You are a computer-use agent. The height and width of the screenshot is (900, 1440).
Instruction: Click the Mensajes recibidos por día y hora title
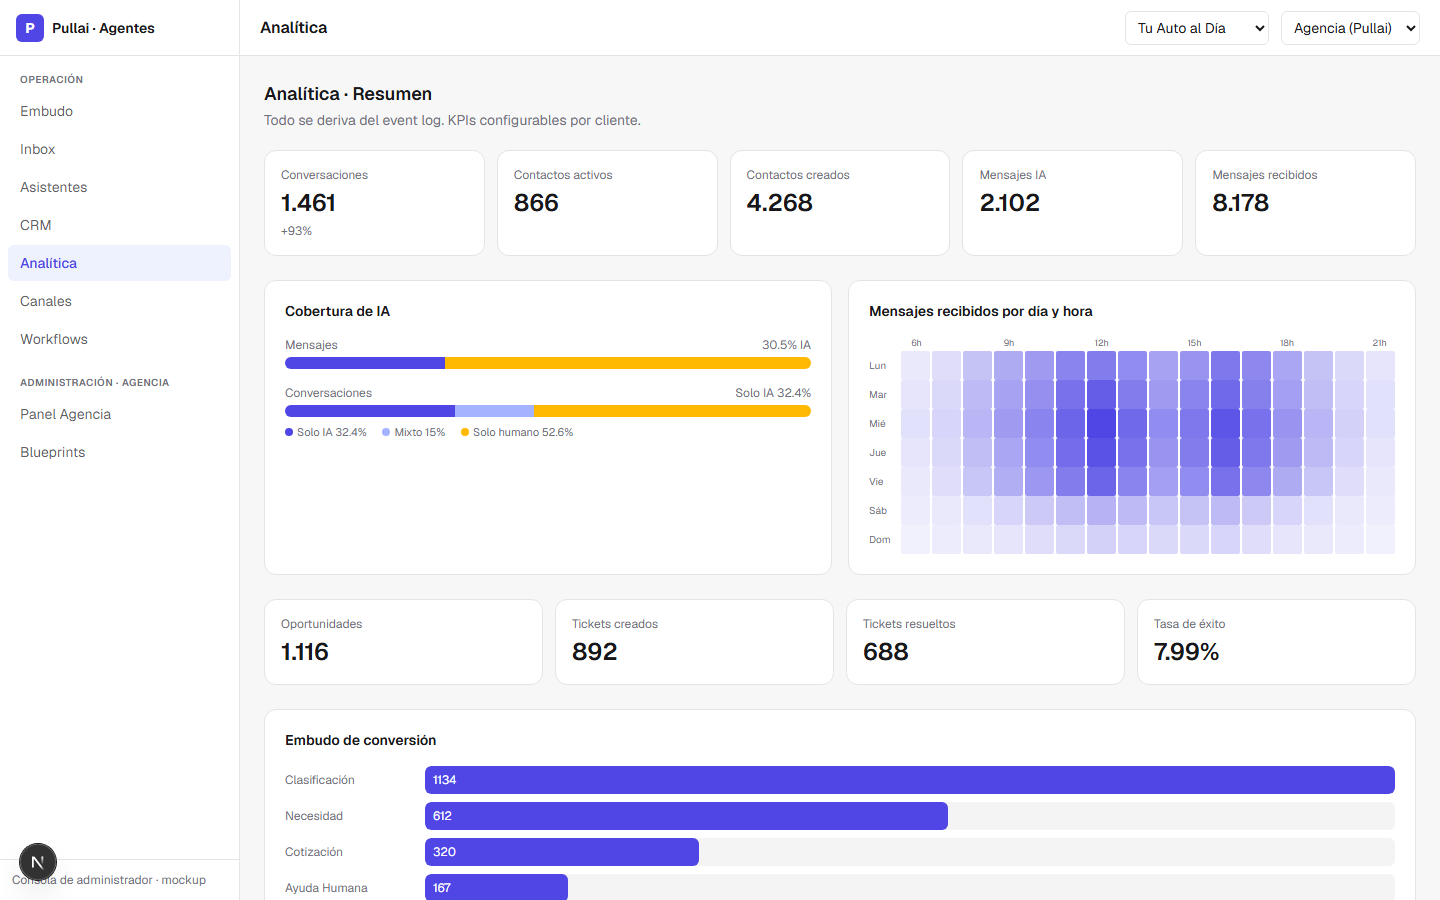point(980,311)
